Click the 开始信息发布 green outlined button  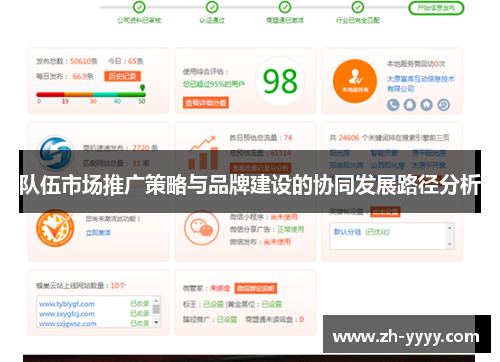click(436, 8)
